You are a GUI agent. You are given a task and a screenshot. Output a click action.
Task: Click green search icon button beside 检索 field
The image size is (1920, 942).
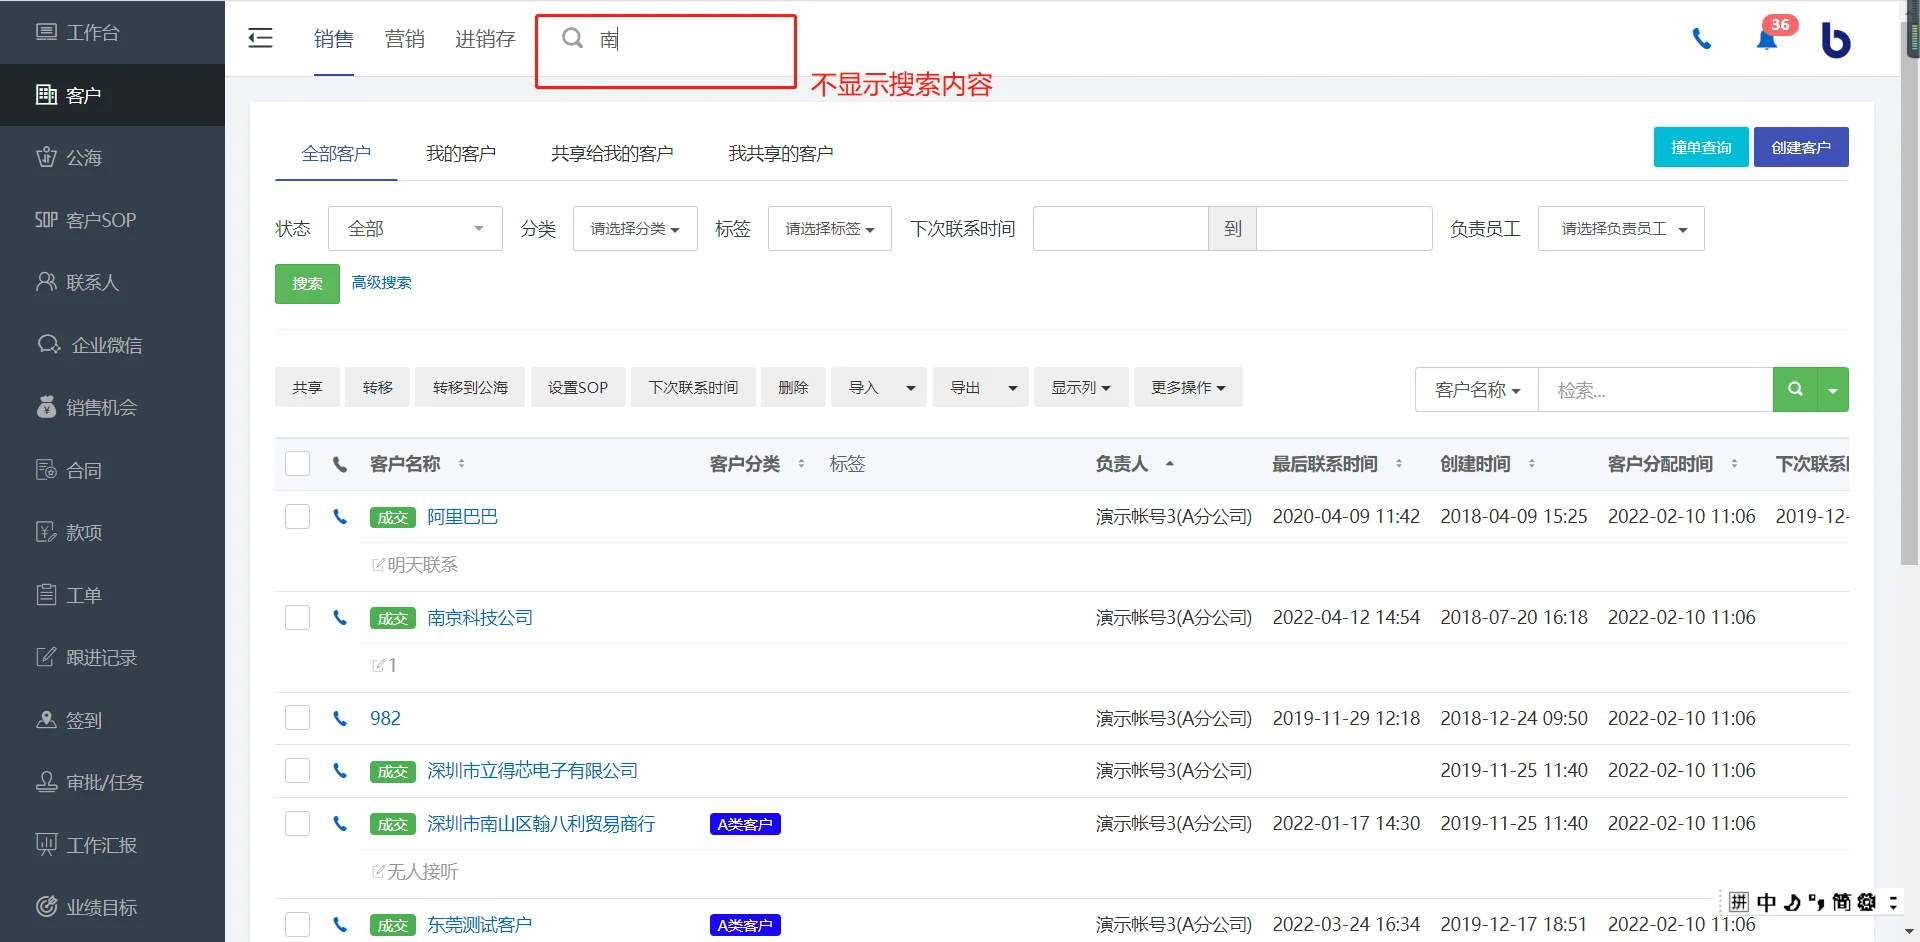pyautogui.click(x=1795, y=389)
